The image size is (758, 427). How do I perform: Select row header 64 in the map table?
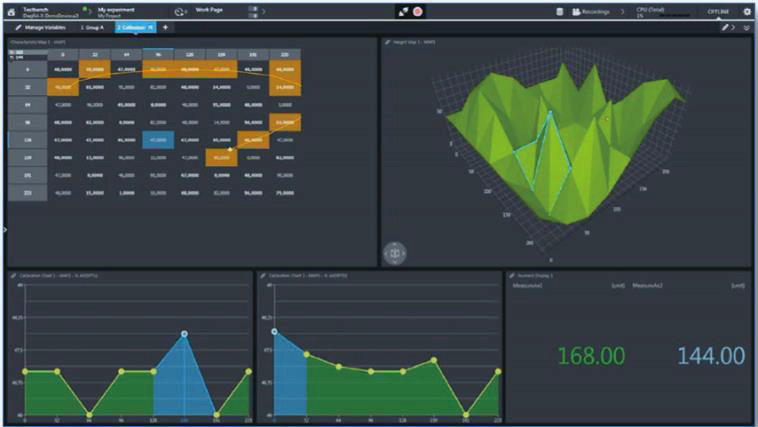28,104
